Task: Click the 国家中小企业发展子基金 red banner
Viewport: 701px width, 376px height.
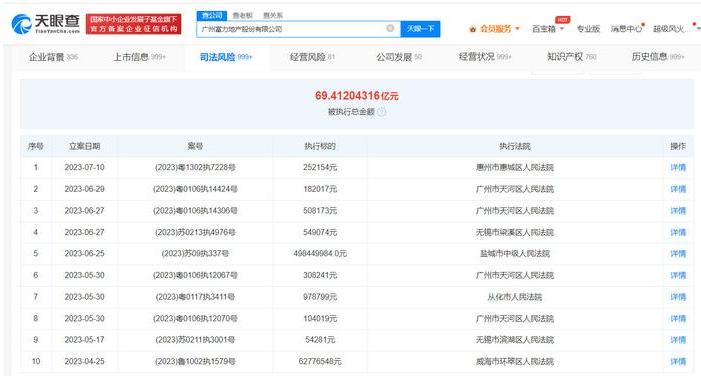Action: click(134, 24)
